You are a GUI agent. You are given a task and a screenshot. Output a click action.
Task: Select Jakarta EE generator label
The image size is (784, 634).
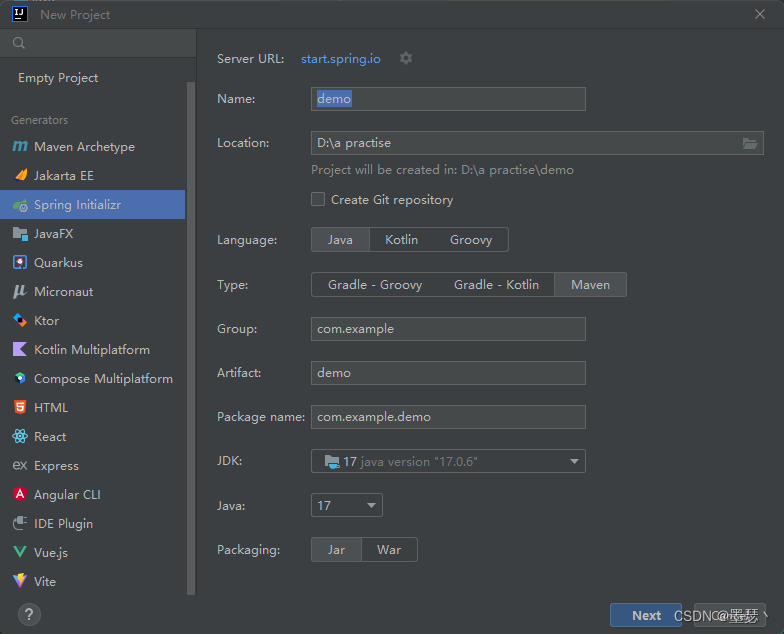click(64, 176)
